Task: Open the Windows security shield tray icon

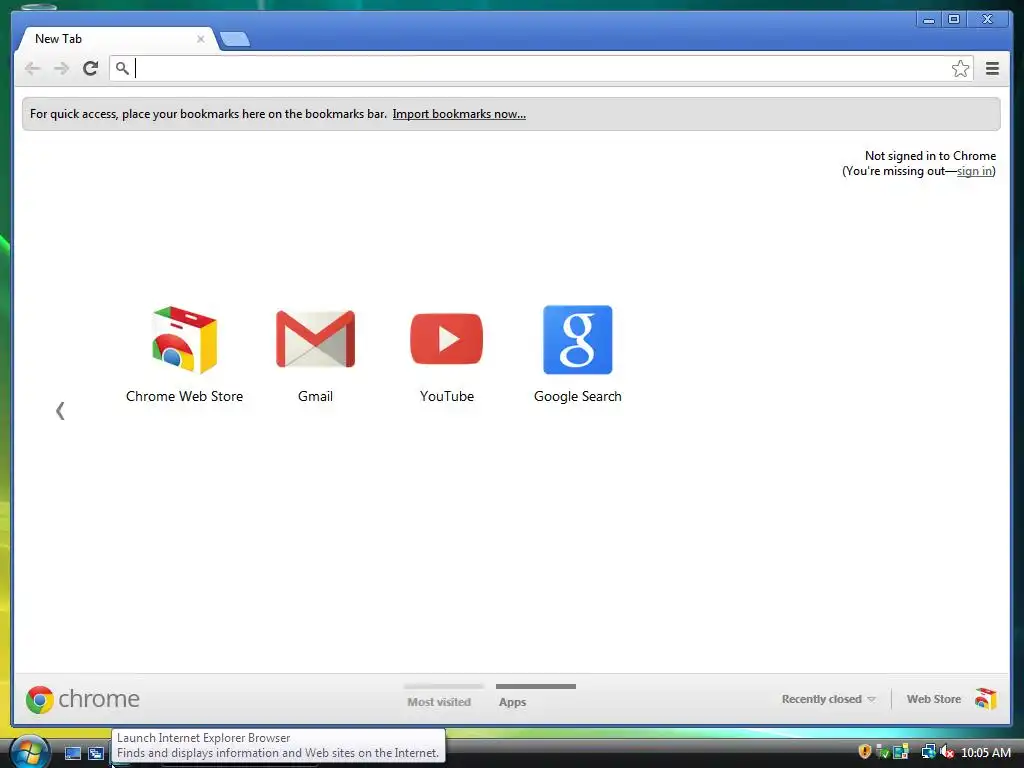Action: tap(865, 752)
